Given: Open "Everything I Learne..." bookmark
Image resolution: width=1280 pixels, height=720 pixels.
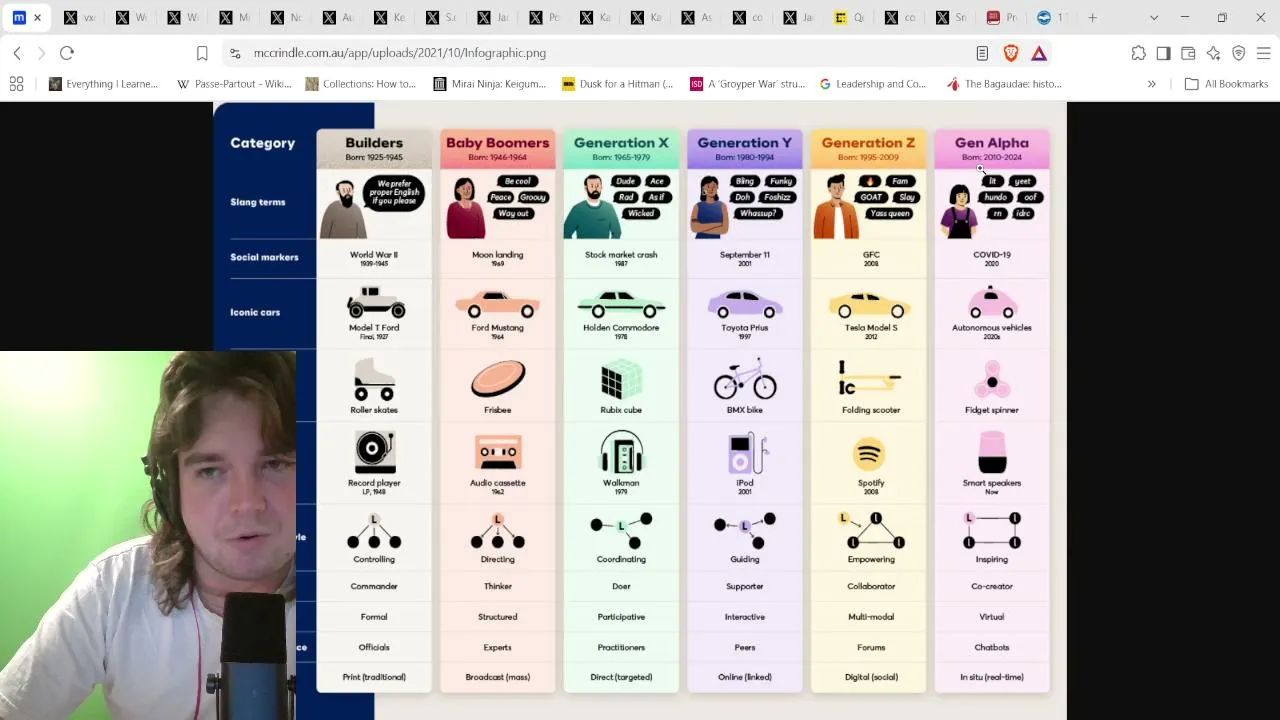Looking at the screenshot, I should coord(103,84).
